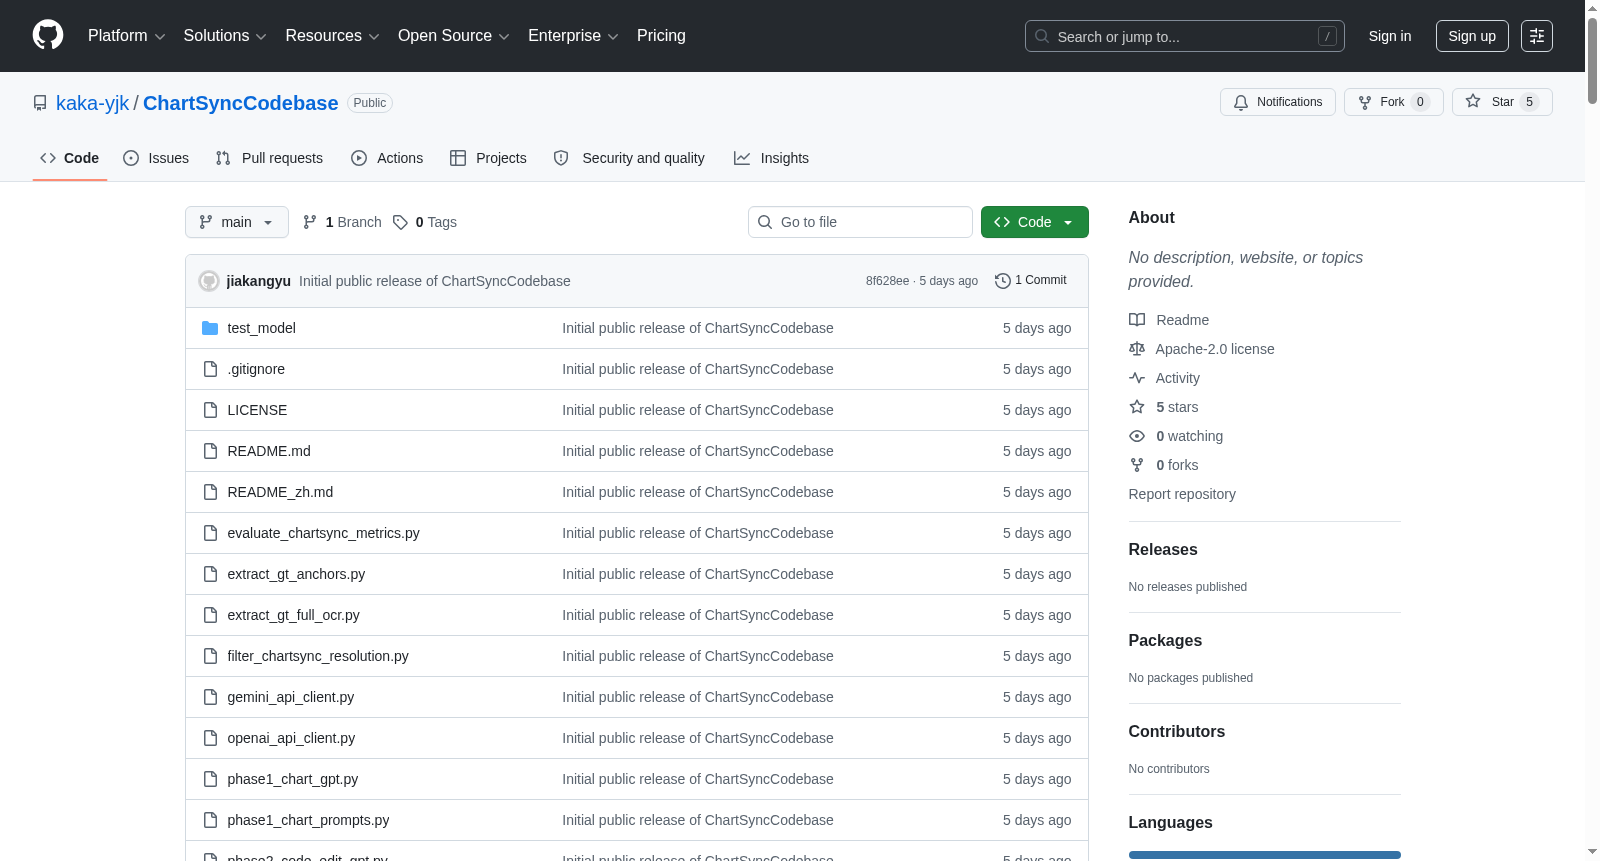Expand the Open Source menu

(454, 36)
